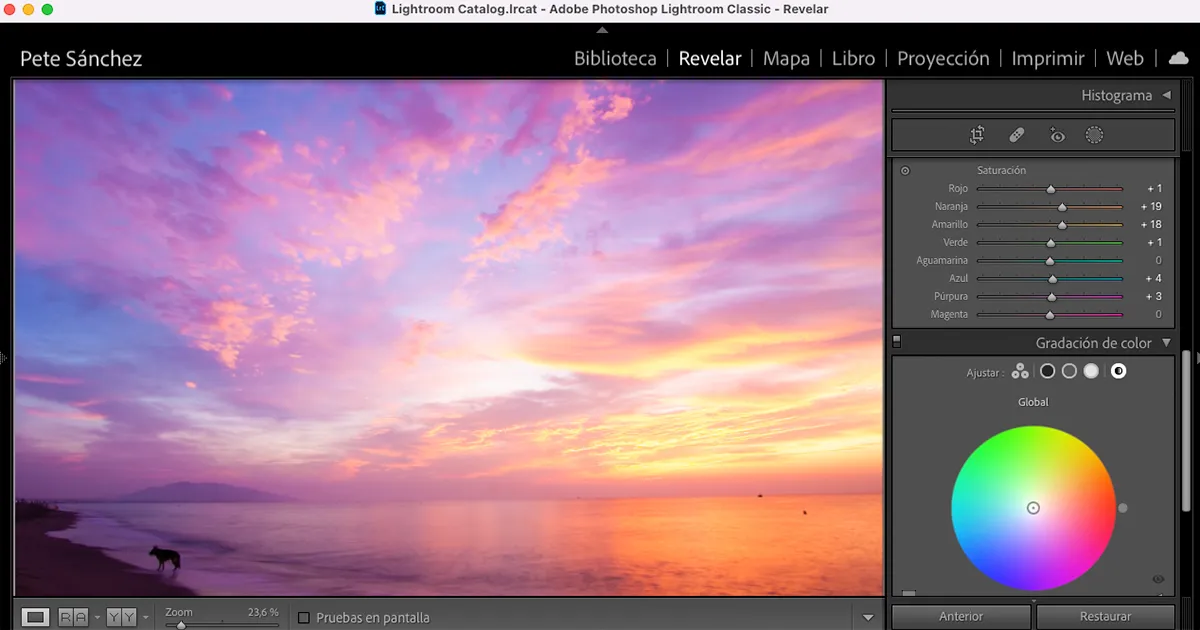Viewport: 1200px width, 630px height.
Task: Click the Anterior button
Action: 961,616
